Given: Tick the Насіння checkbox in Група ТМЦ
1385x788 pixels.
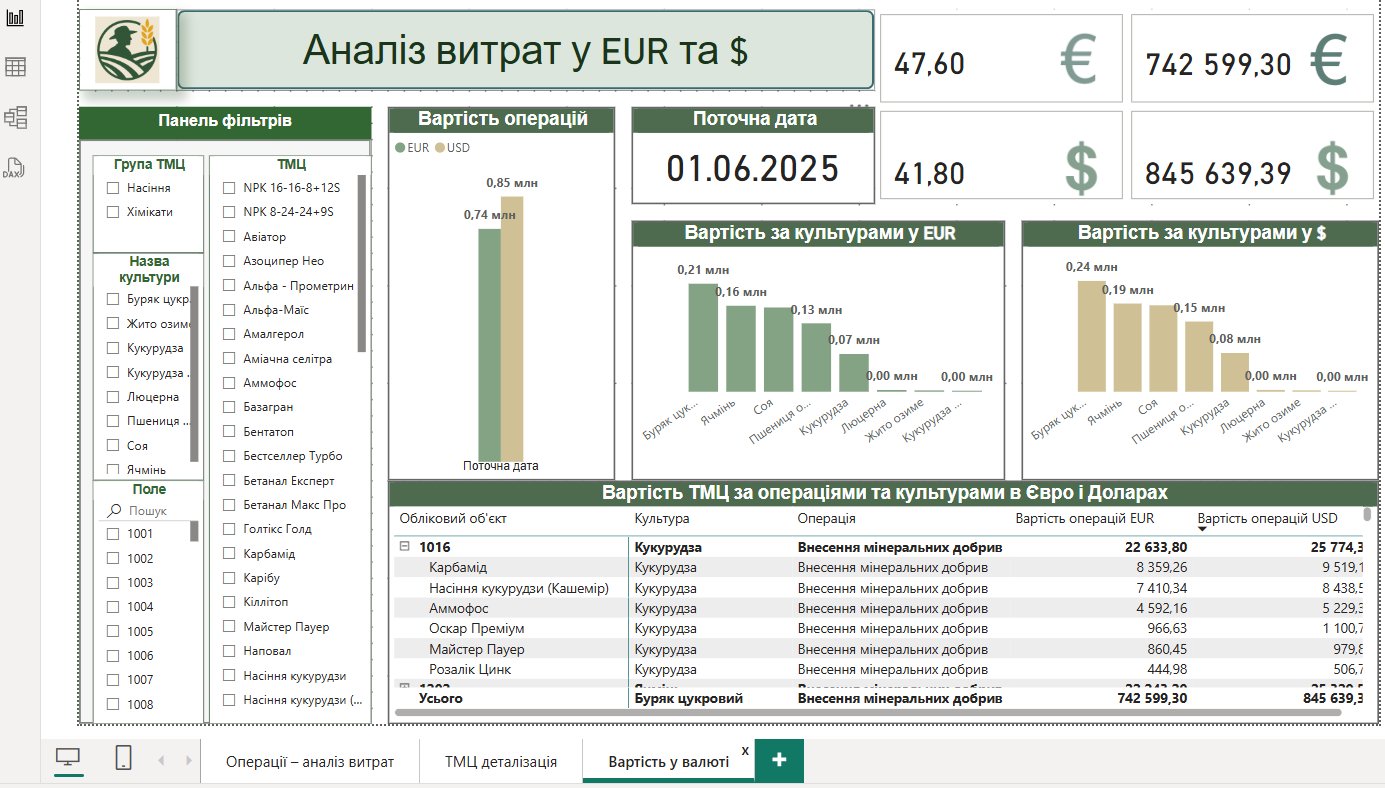Looking at the screenshot, I should coord(113,188).
